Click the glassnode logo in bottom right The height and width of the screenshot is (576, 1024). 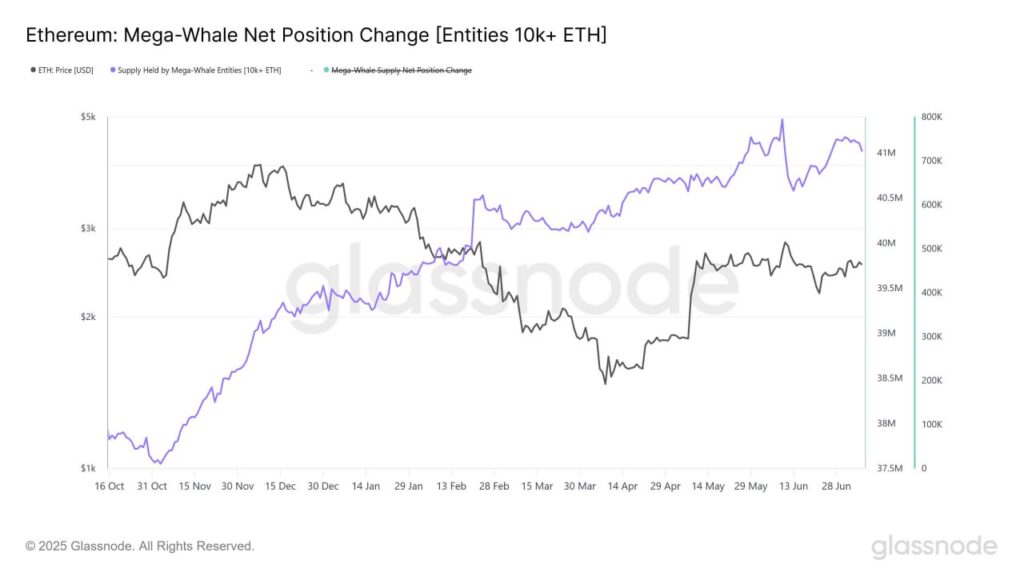click(933, 547)
